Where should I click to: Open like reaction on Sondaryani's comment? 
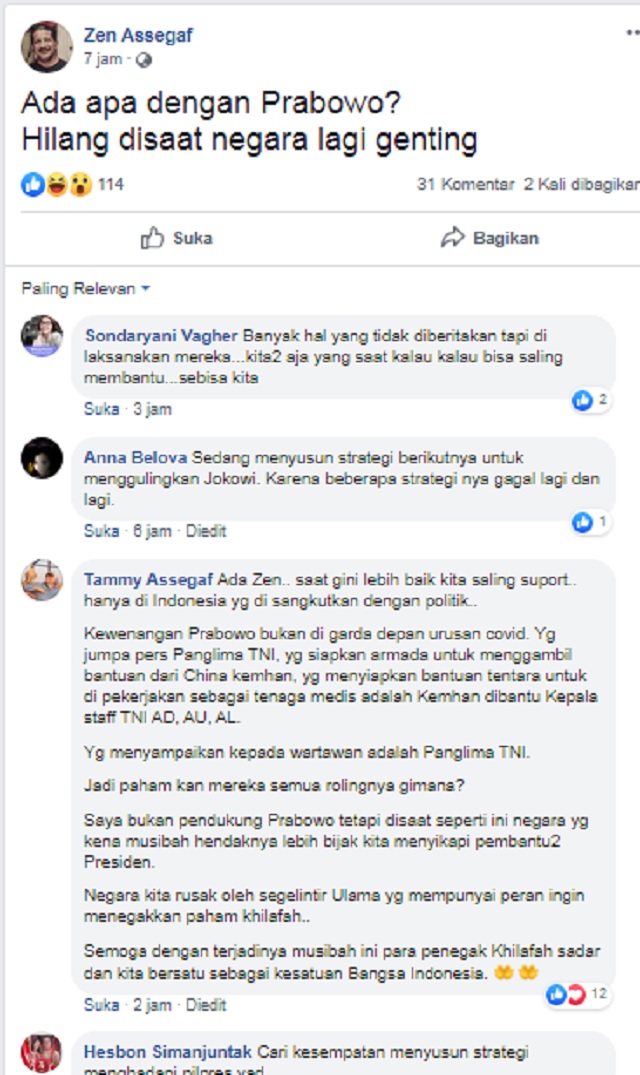tap(590, 400)
